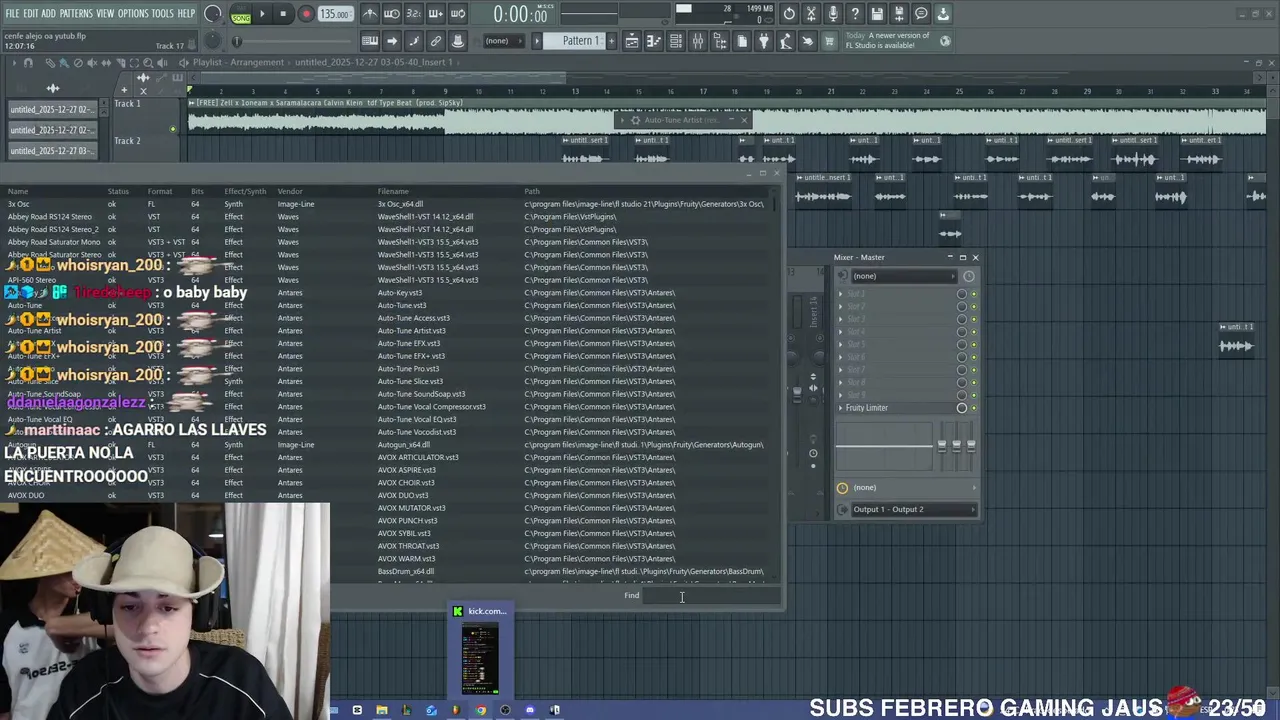The height and width of the screenshot is (720, 1280).
Task: Sort plugin list by Filename column
Action: 393,191
